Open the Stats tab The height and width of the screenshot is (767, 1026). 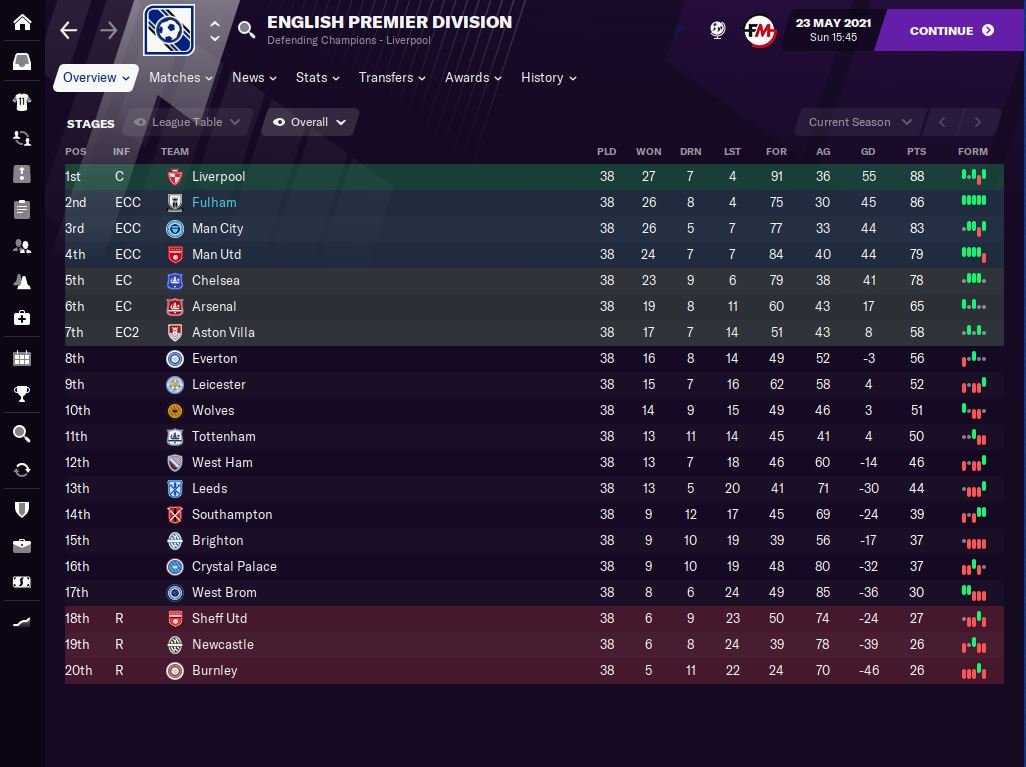coord(317,78)
